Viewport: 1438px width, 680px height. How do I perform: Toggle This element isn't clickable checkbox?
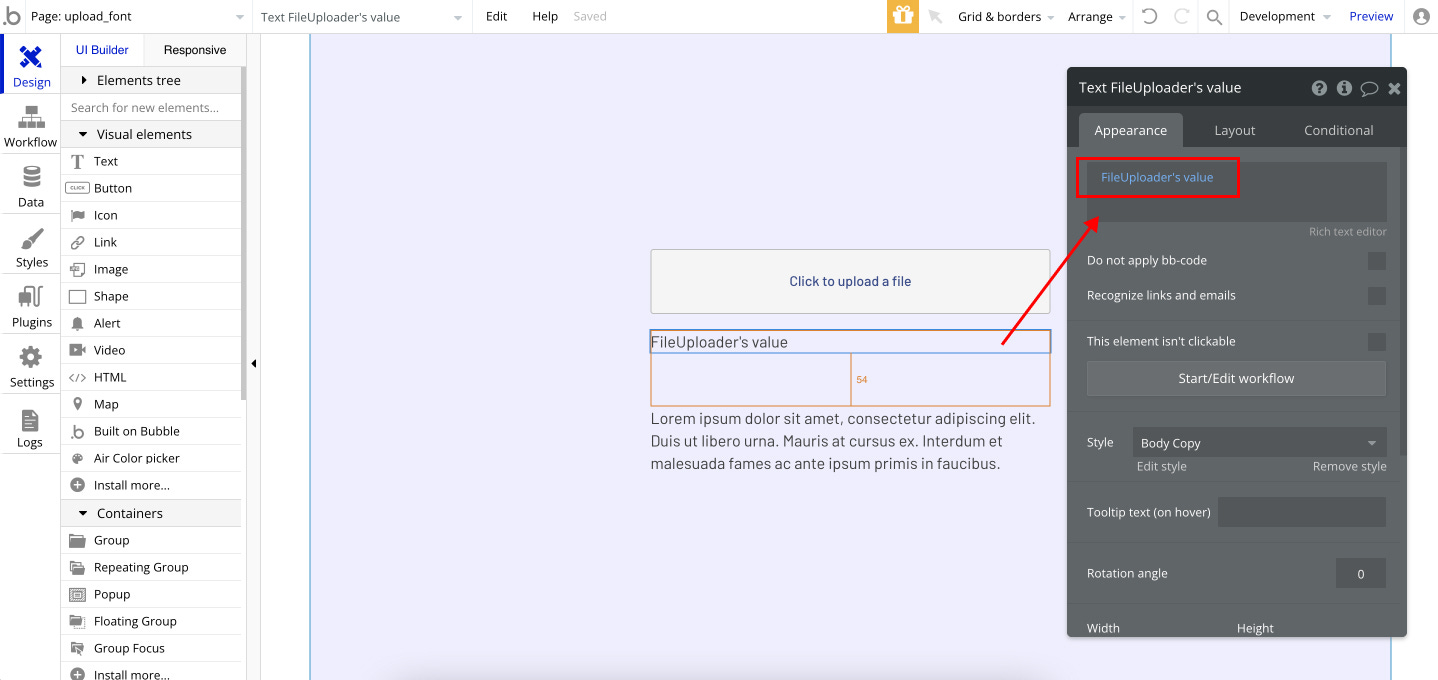pyautogui.click(x=1377, y=342)
